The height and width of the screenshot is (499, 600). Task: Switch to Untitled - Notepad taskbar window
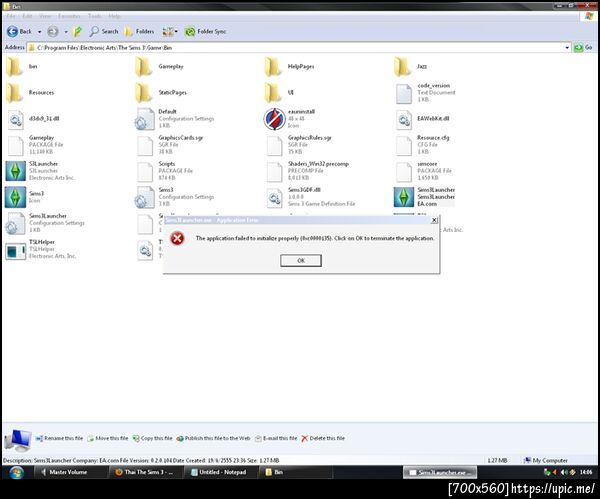coord(219,472)
